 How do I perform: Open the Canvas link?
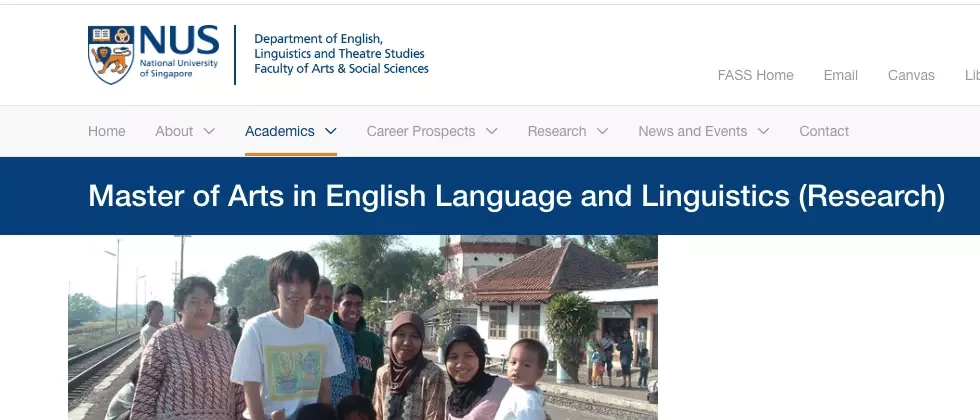[911, 76]
